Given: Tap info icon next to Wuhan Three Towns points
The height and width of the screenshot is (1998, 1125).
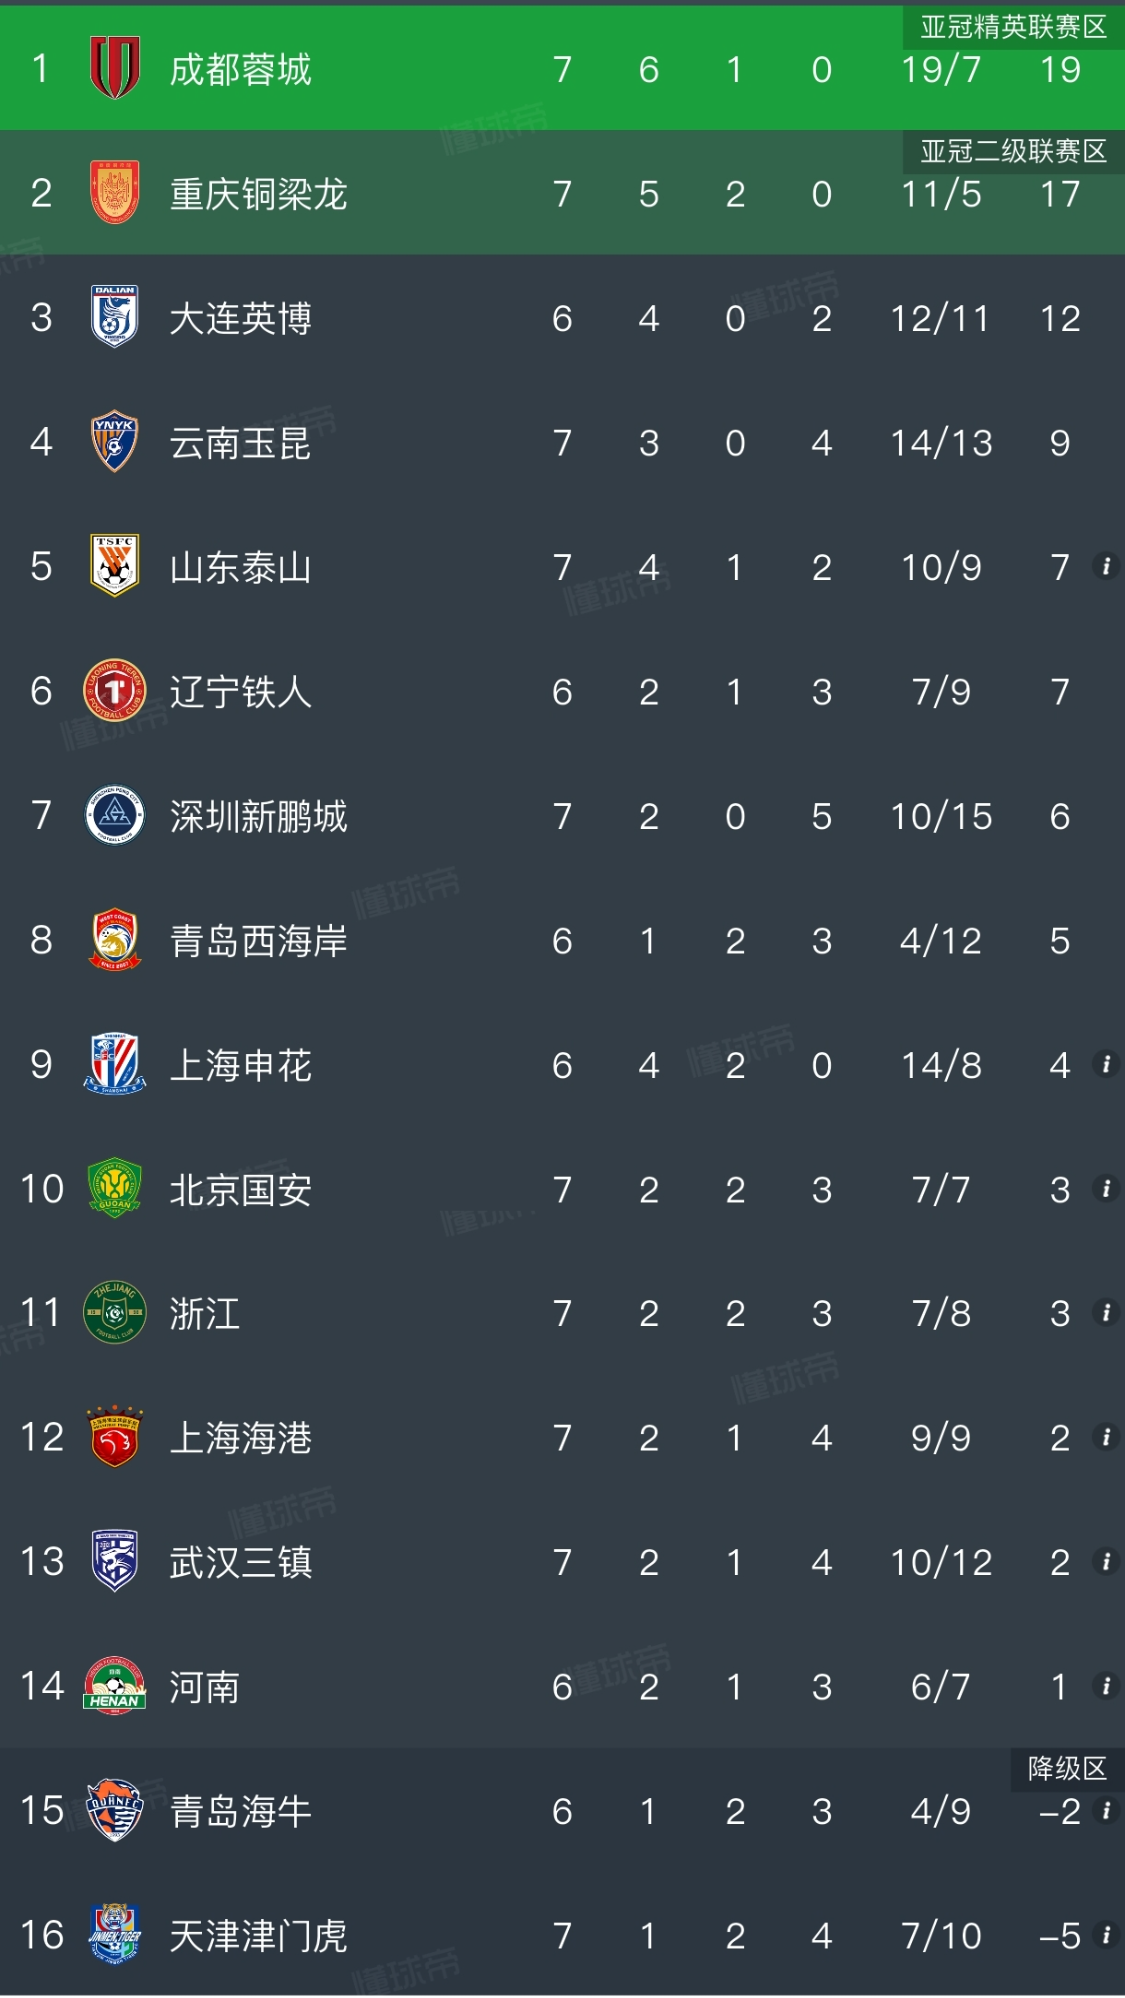Looking at the screenshot, I should pos(1106,1561).
